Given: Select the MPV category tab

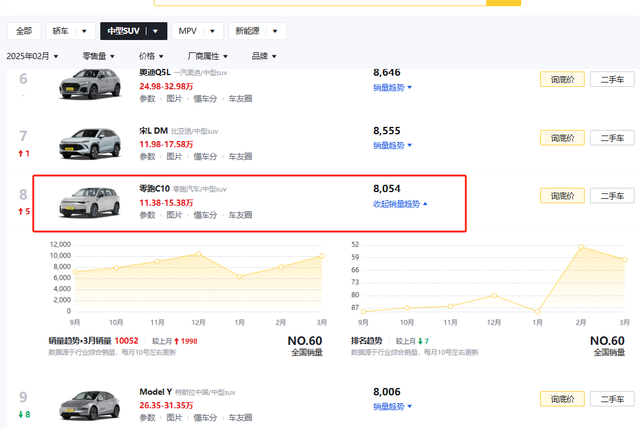Looking at the screenshot, I should [x=187, y=31].
